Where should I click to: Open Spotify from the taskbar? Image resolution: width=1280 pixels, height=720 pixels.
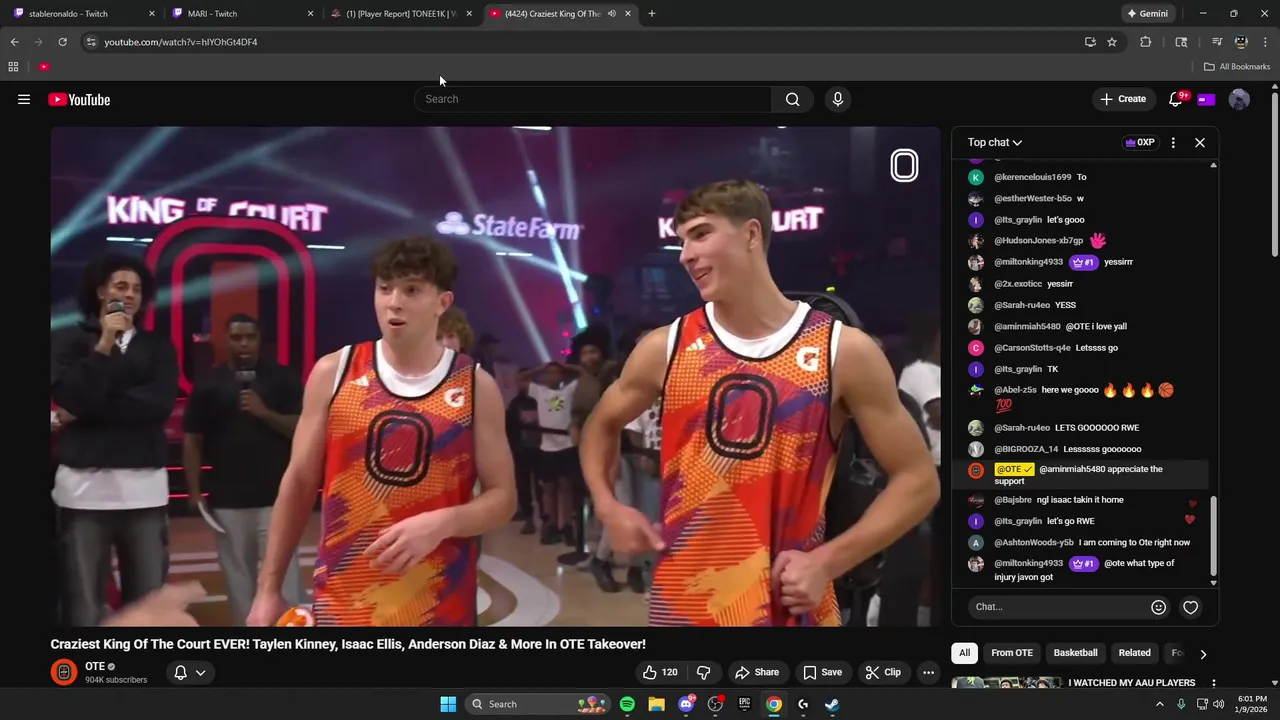[627, 704]
